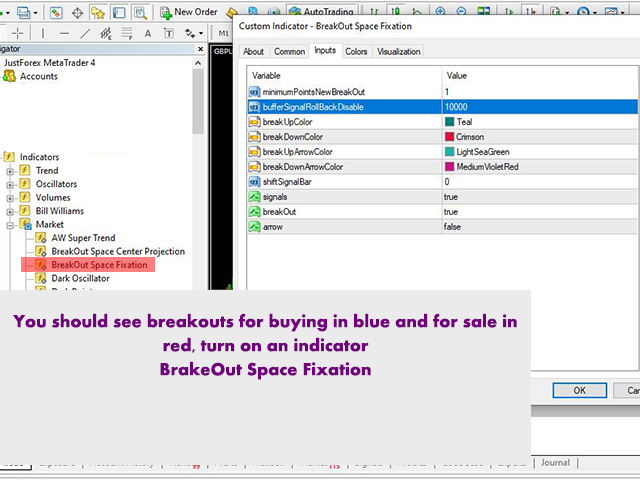
Task: Click the New Order button
Action: (189, 12)
